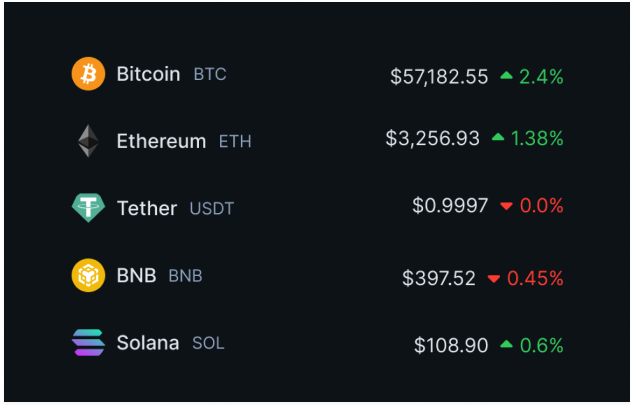Click the SOL ticker symbol

tap(208, 344)
